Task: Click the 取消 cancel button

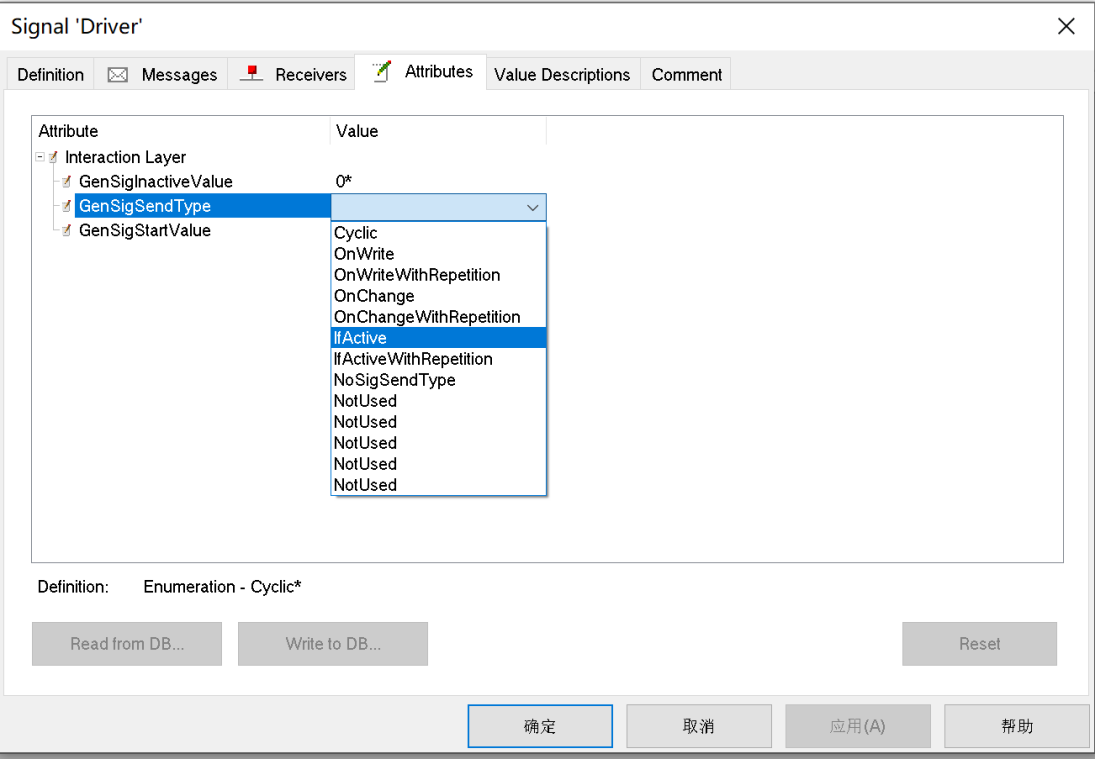Action: pos(698,725)
